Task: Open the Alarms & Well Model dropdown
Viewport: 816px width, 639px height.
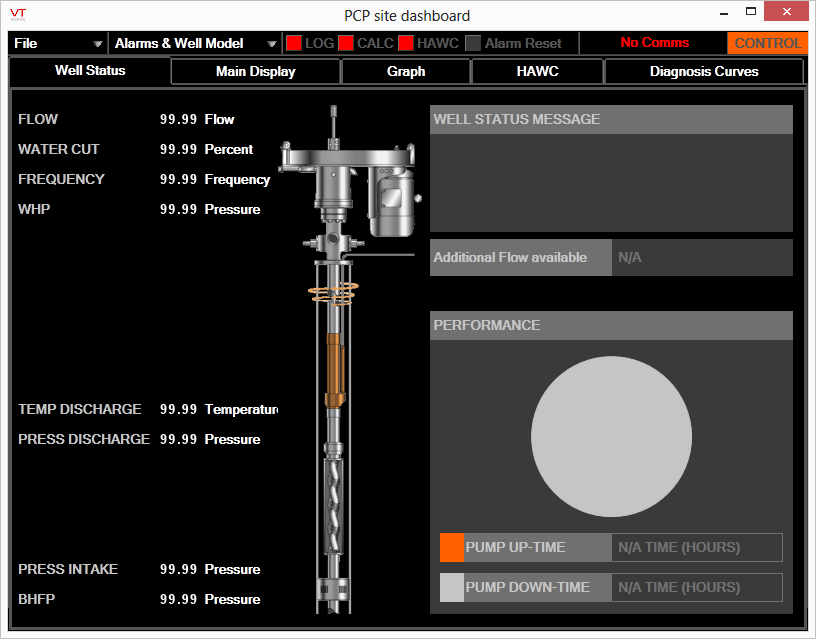Action: pos(195,43)
